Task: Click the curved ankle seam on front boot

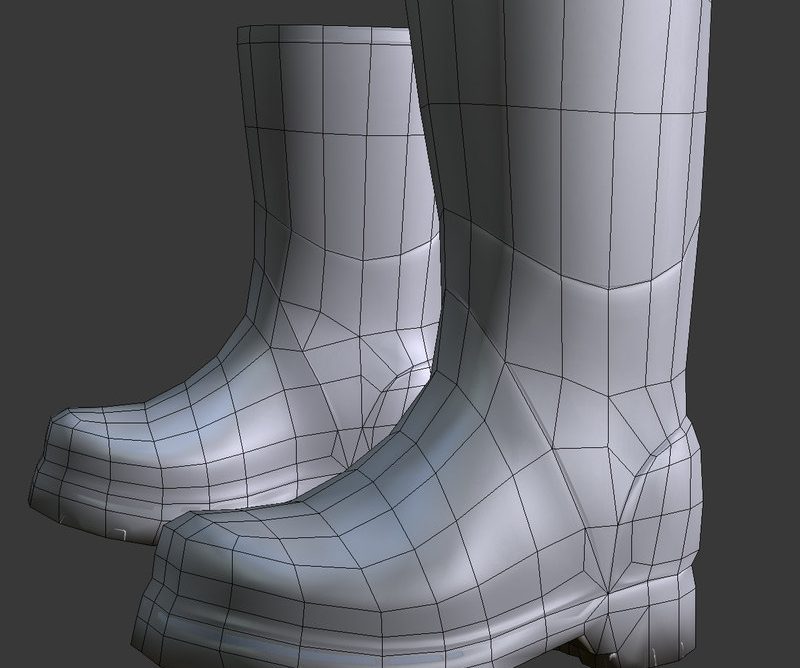Action: click(600, 285)
